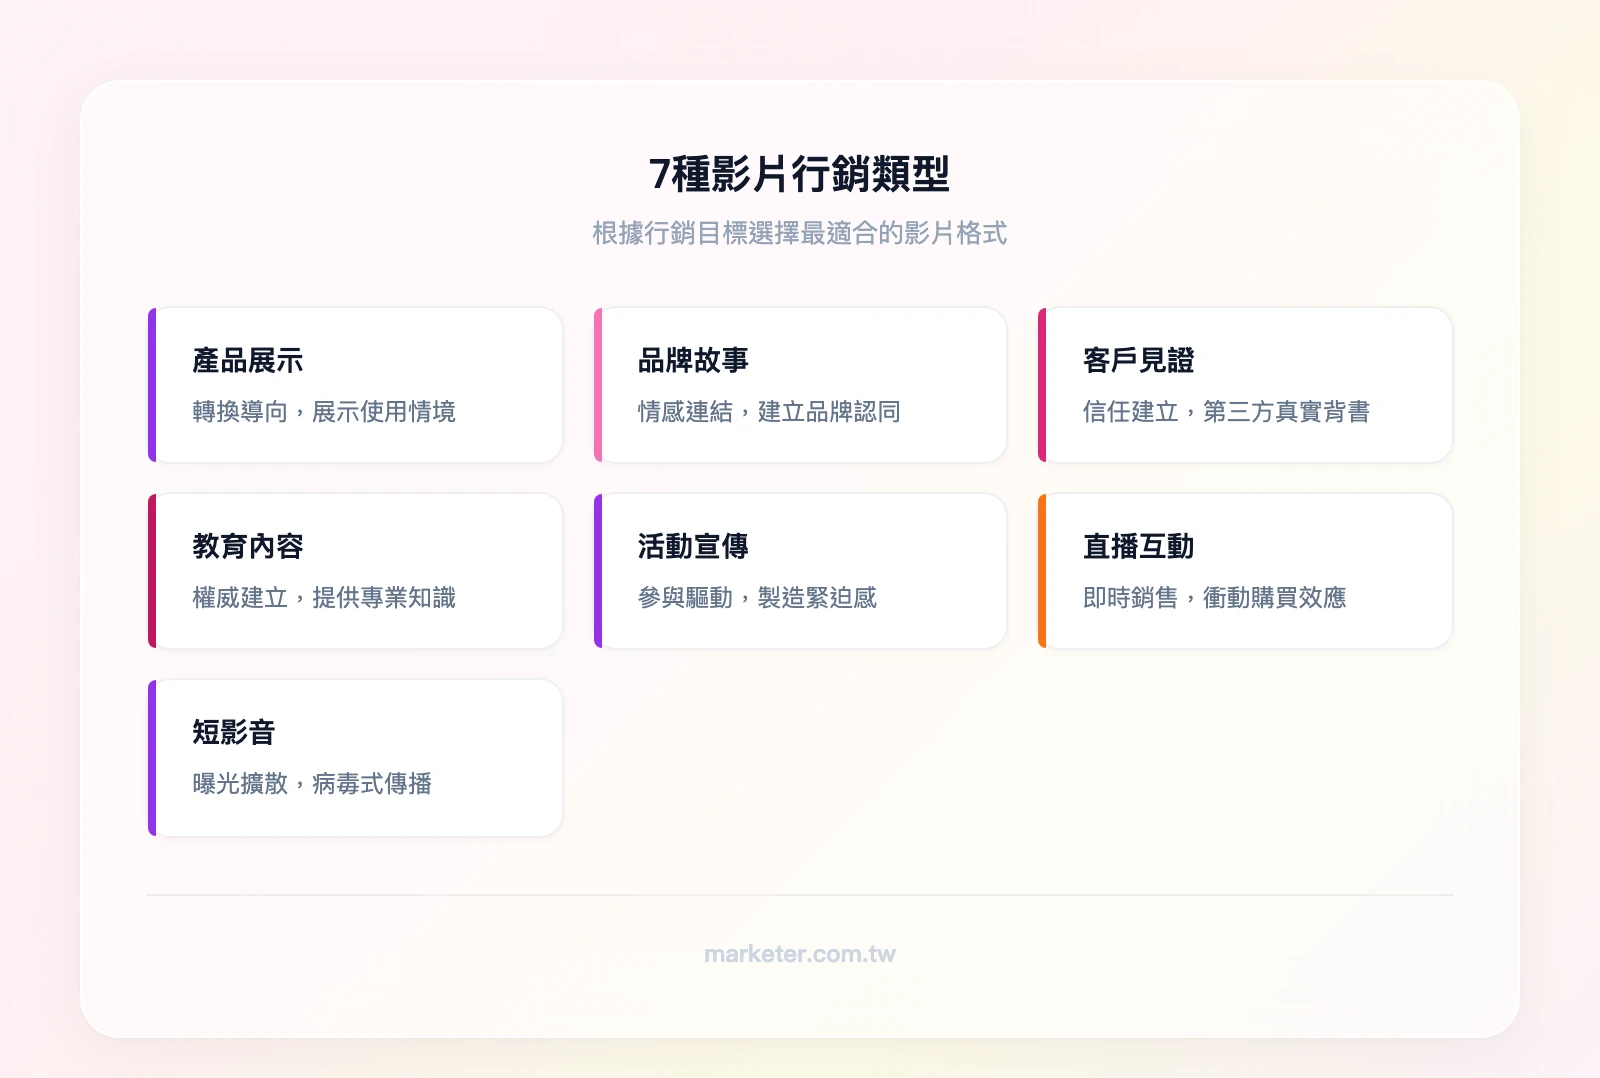Click the 產品展示 card

(x=356, y=385)
